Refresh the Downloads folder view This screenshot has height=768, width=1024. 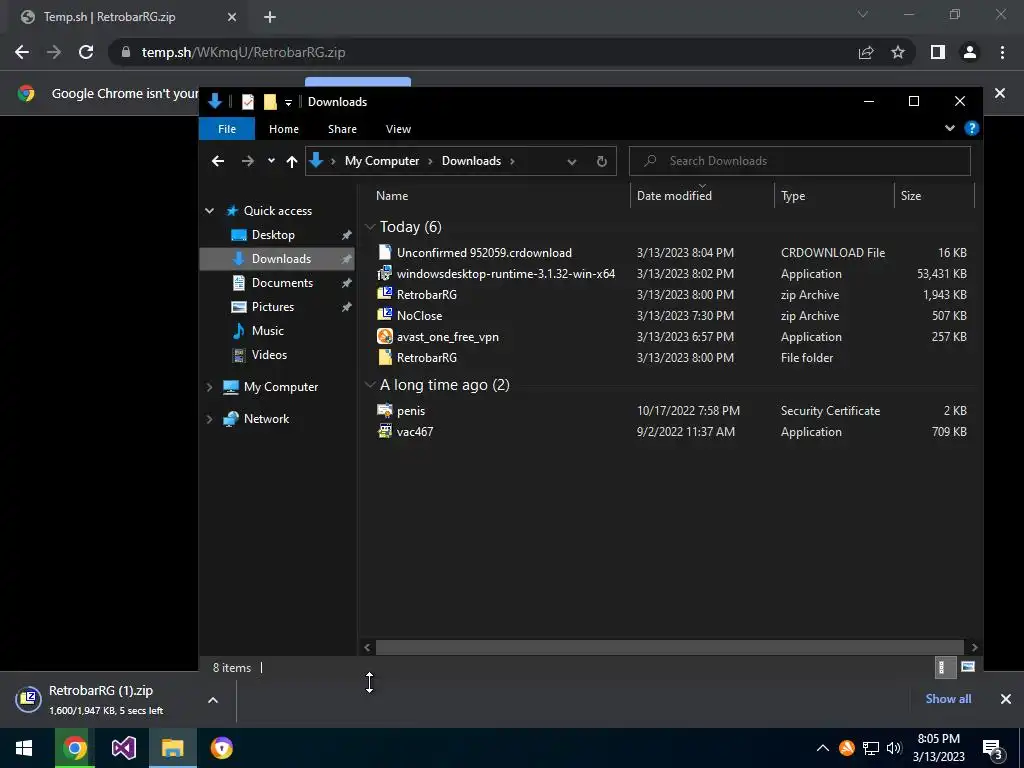601,161
